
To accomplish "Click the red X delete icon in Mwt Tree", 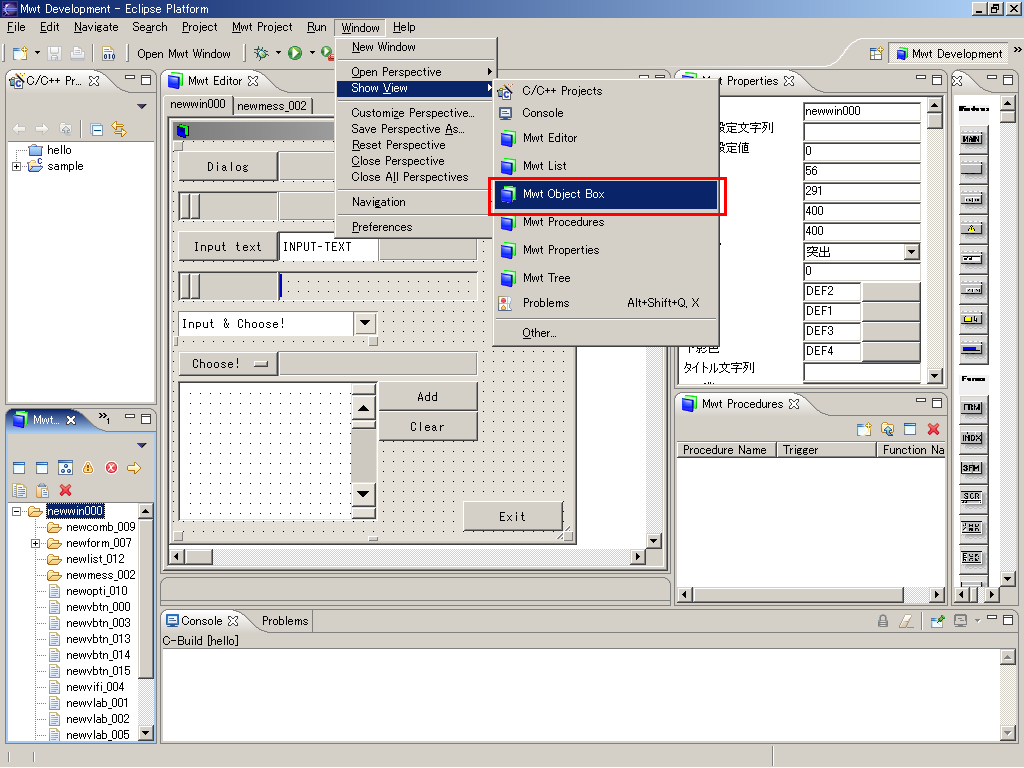I will (65, 490).
